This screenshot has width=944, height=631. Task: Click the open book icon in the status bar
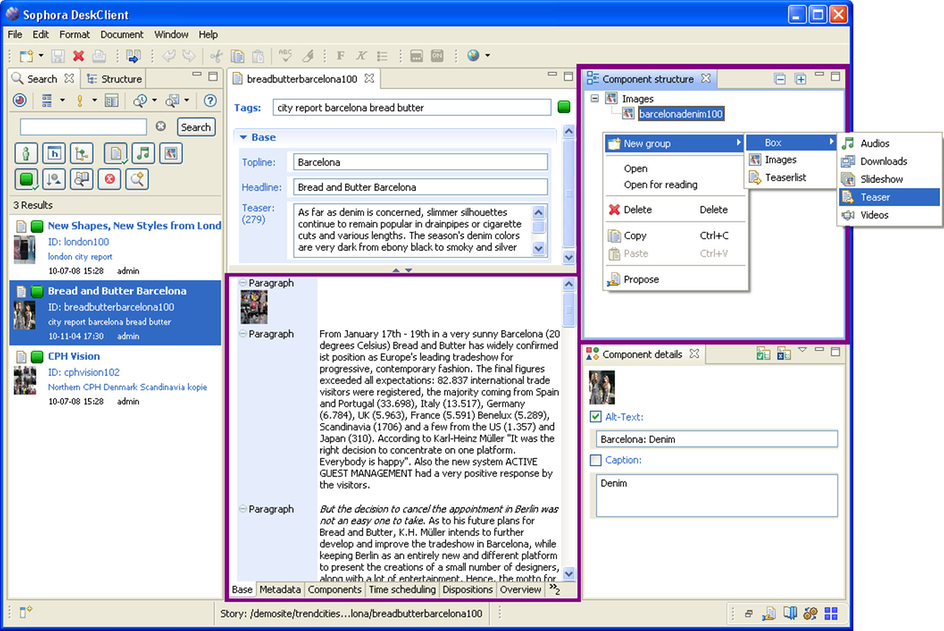coord(790,614)
